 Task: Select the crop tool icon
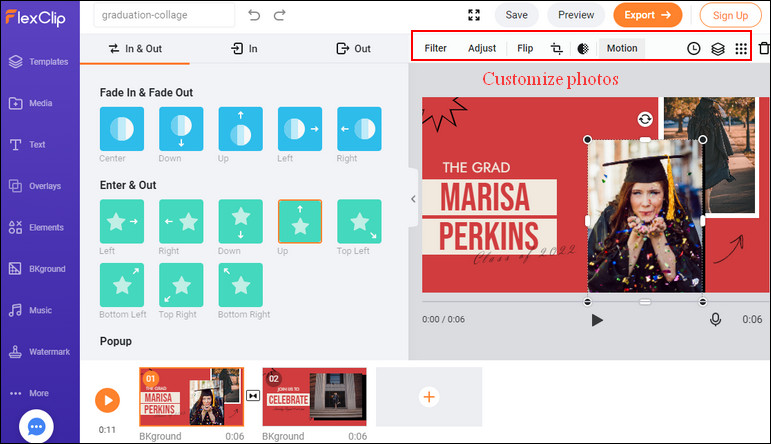pos(556,48)
